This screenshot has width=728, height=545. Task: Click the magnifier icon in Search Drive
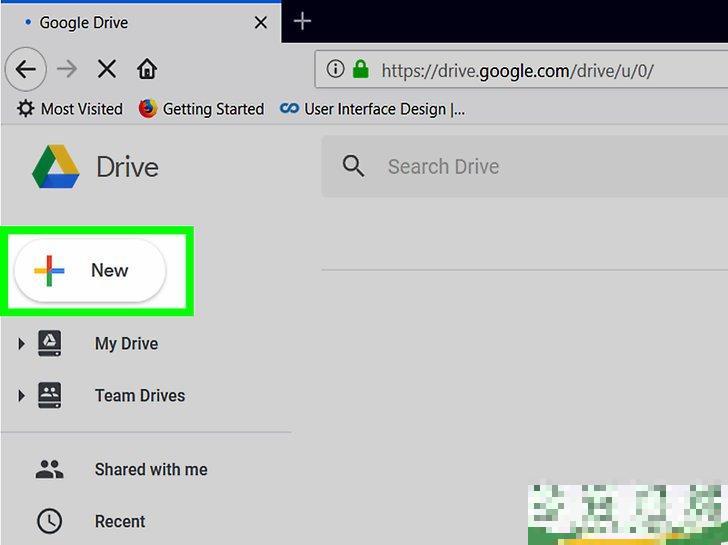coord(353,166)
